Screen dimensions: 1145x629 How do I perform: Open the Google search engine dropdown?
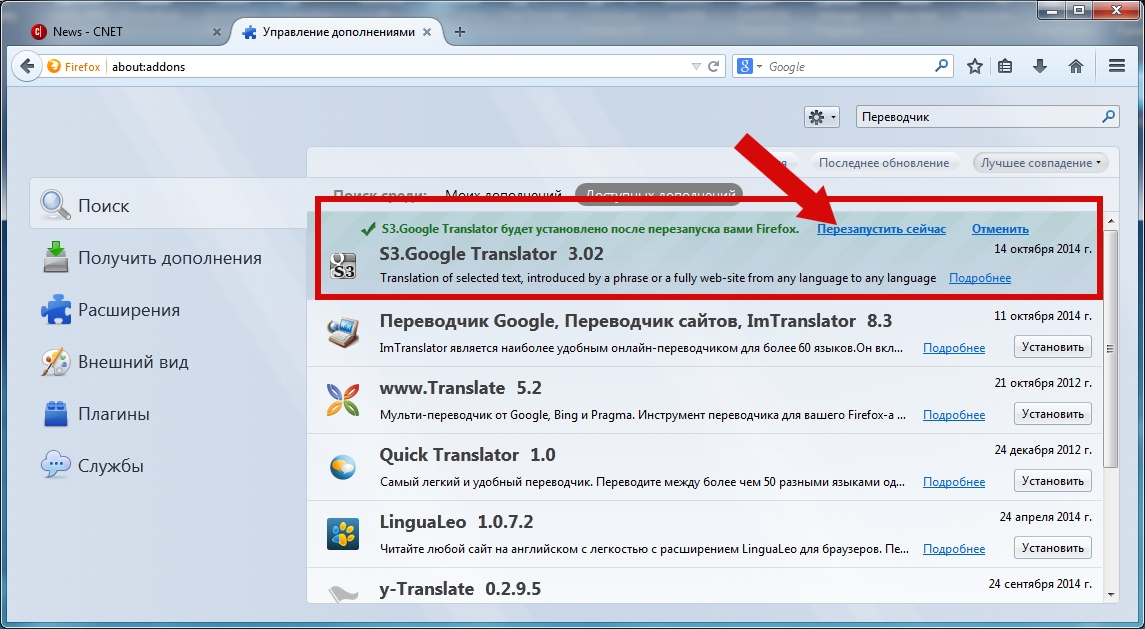[x=750, y=66]
